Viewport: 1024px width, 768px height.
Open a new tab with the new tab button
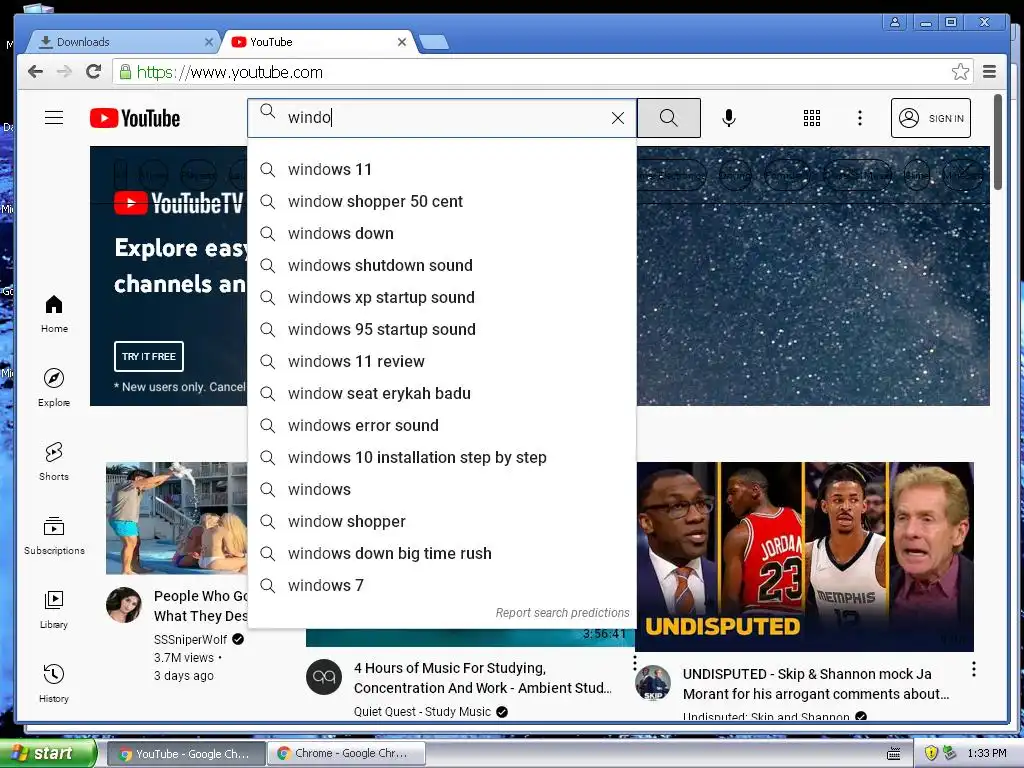(434, 43)
